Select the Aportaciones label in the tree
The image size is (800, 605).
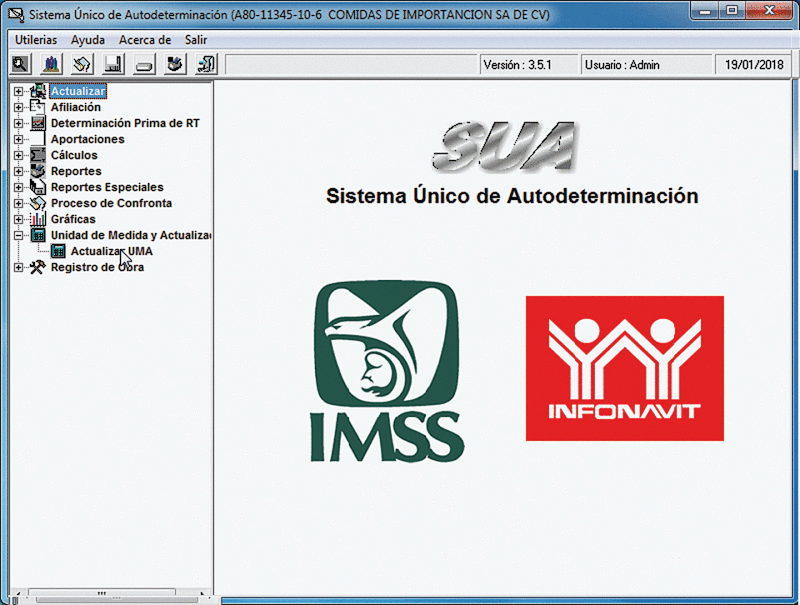pos(87,139)
